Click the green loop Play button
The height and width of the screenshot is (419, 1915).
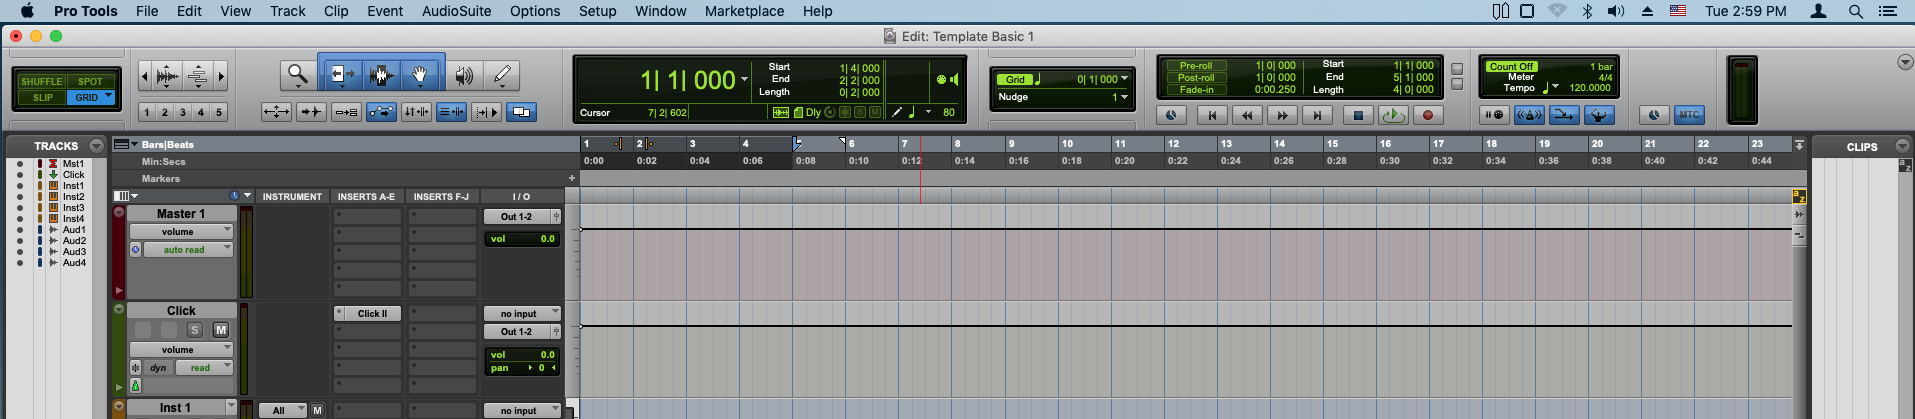point(1392,115)
